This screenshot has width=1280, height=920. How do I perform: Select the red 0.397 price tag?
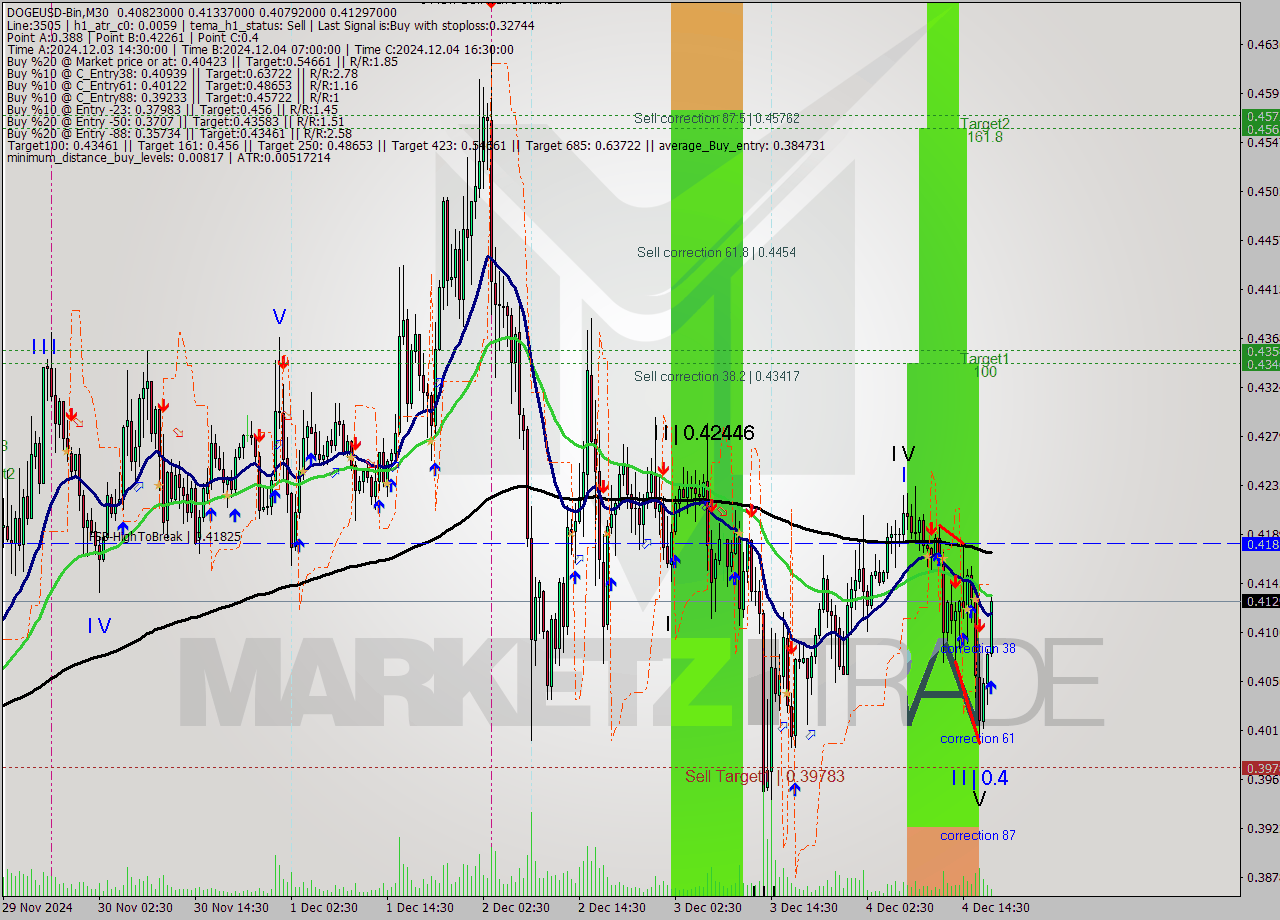click(1261, 768)
